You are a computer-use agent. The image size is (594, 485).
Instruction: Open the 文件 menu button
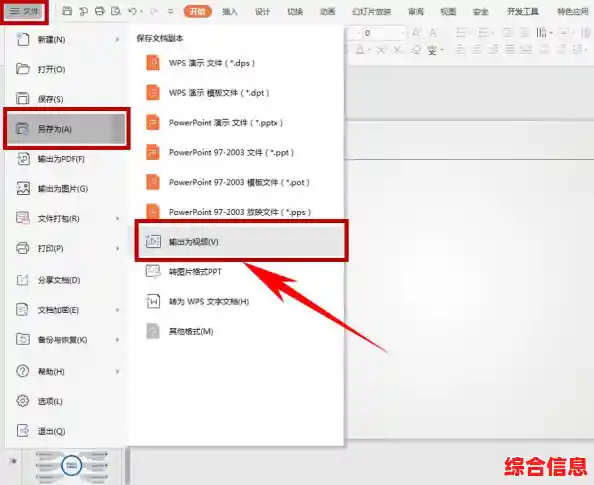click(24, 11)
